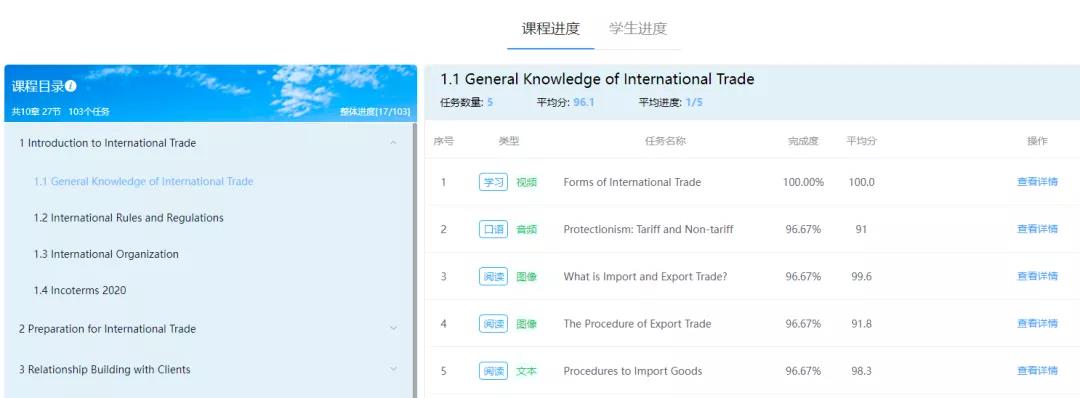Click the 口语 tag on task 2
The image size is (1080, 398).
pyautogui.click(x=493, y=229)
